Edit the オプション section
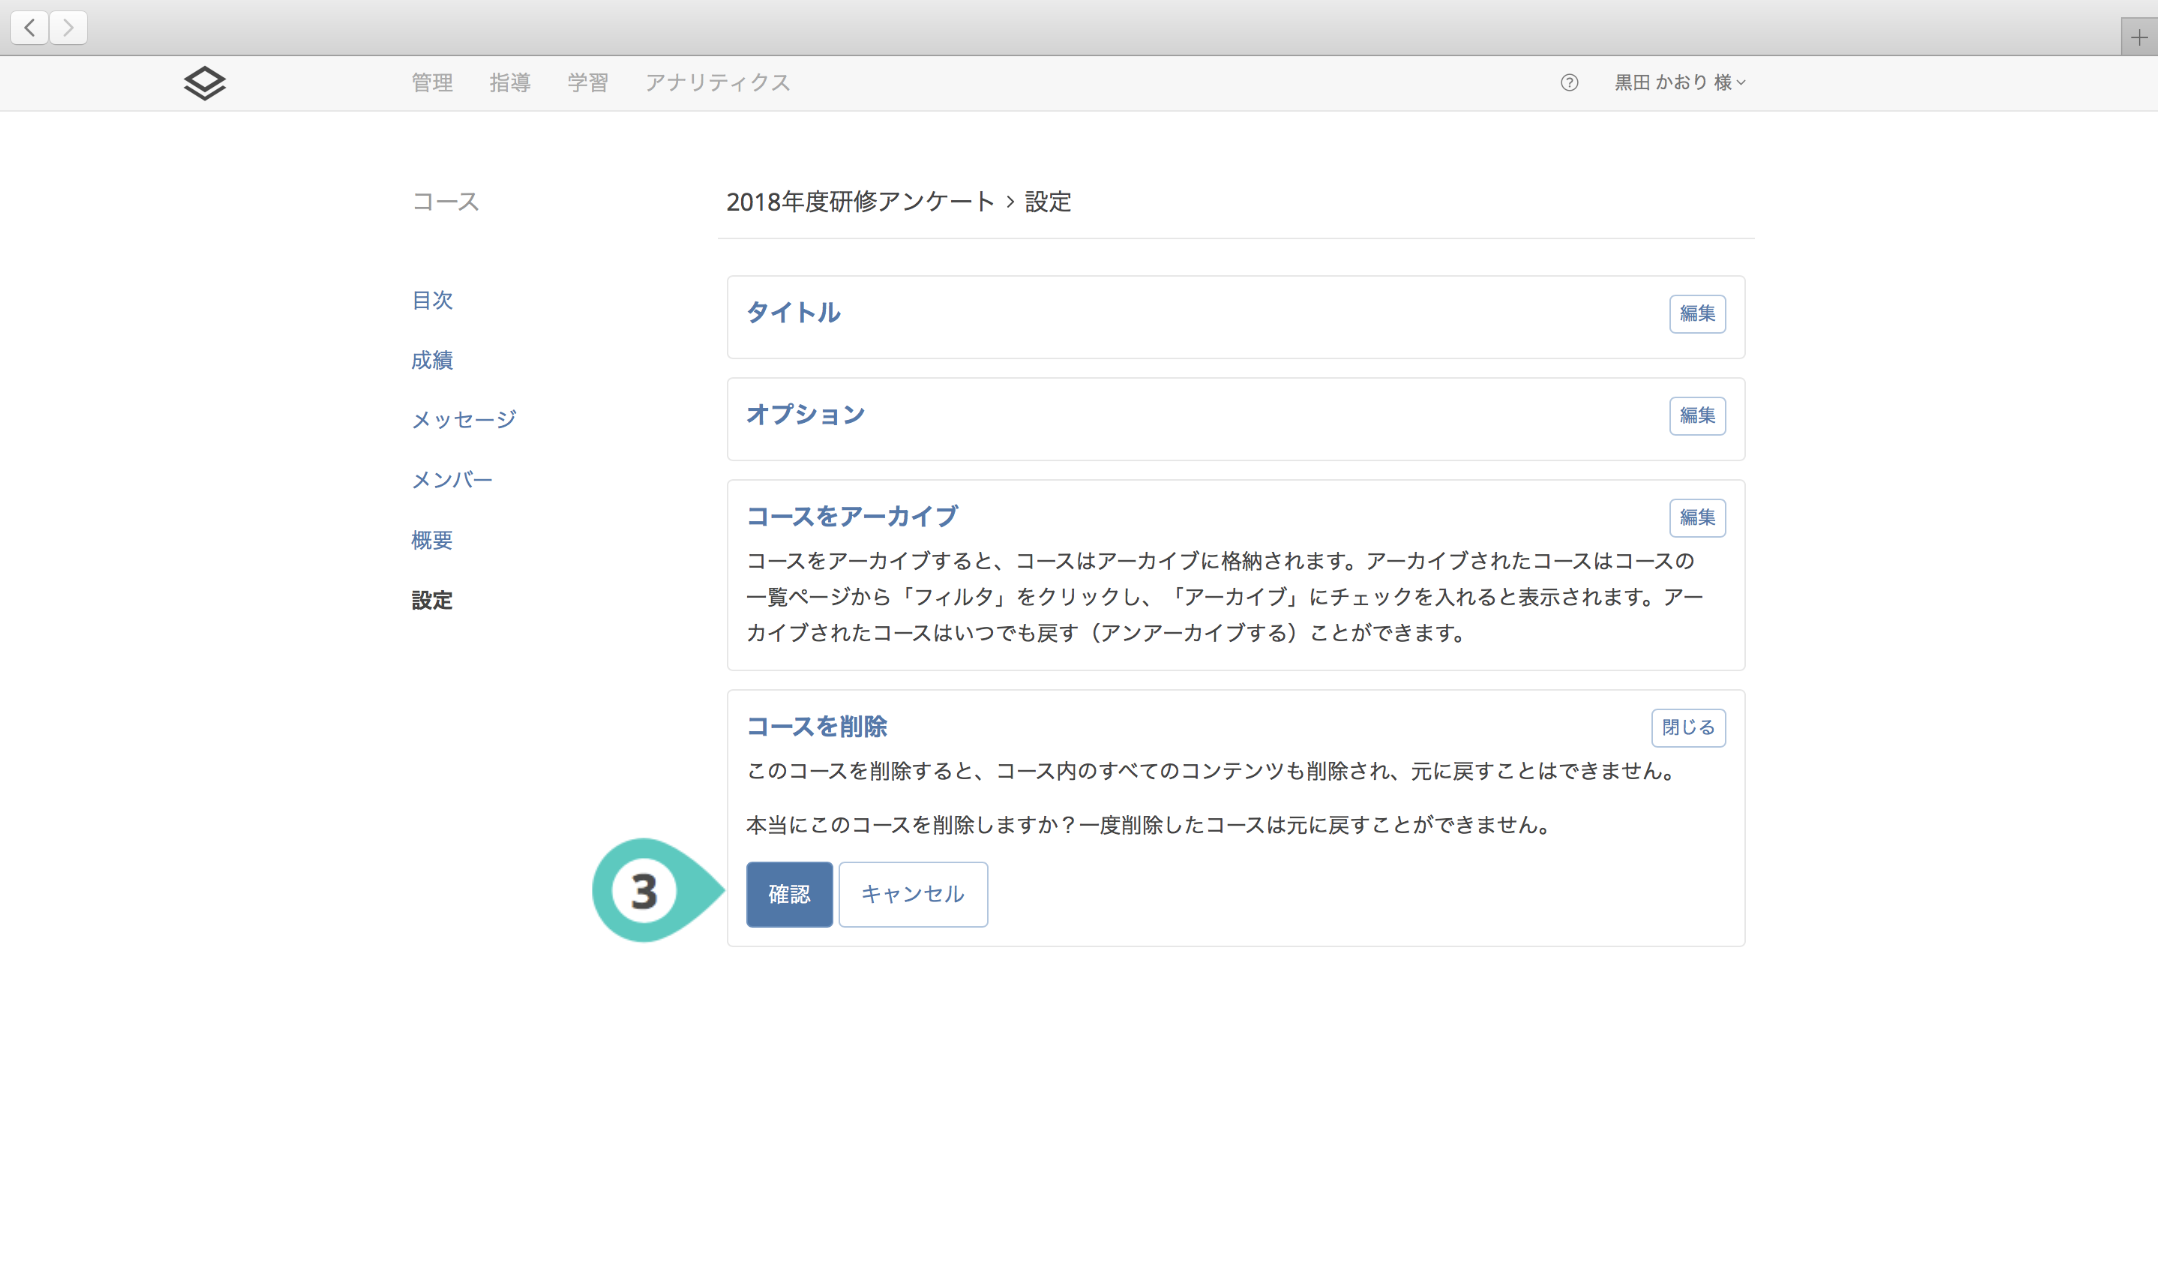Image resolution: width=2158 pixels, height=1288 pixels. (x=1696, y=416)
